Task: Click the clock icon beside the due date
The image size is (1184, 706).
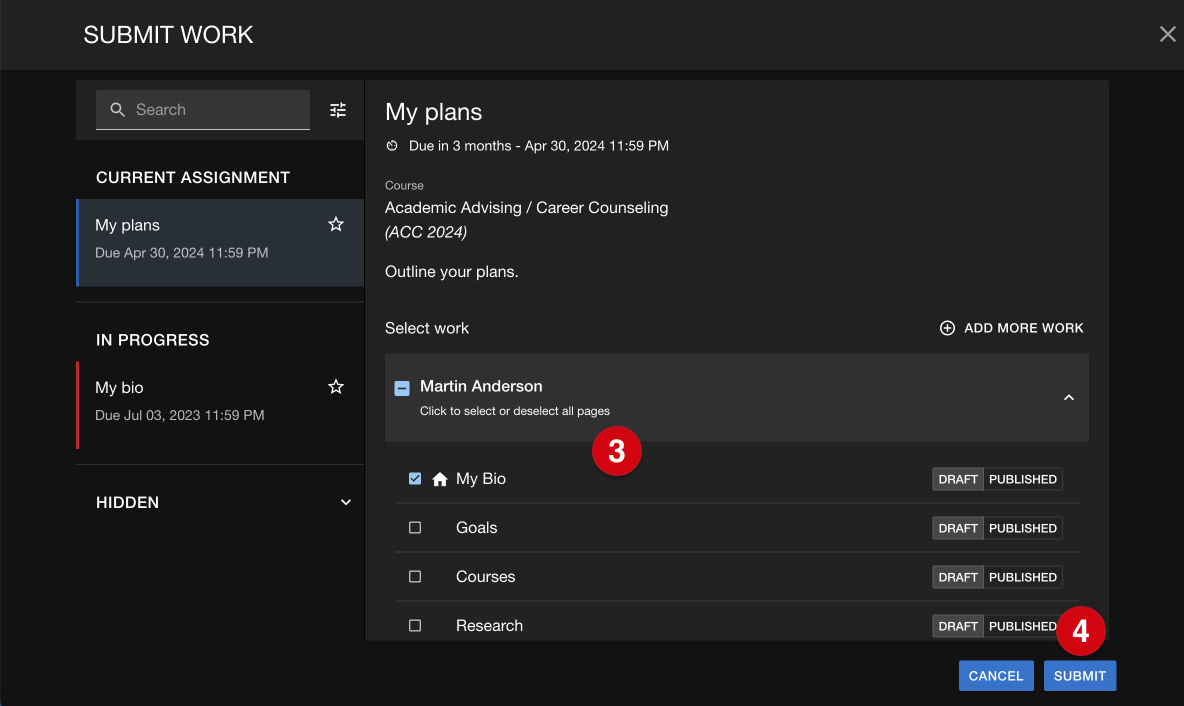Action: coord(392,146)
